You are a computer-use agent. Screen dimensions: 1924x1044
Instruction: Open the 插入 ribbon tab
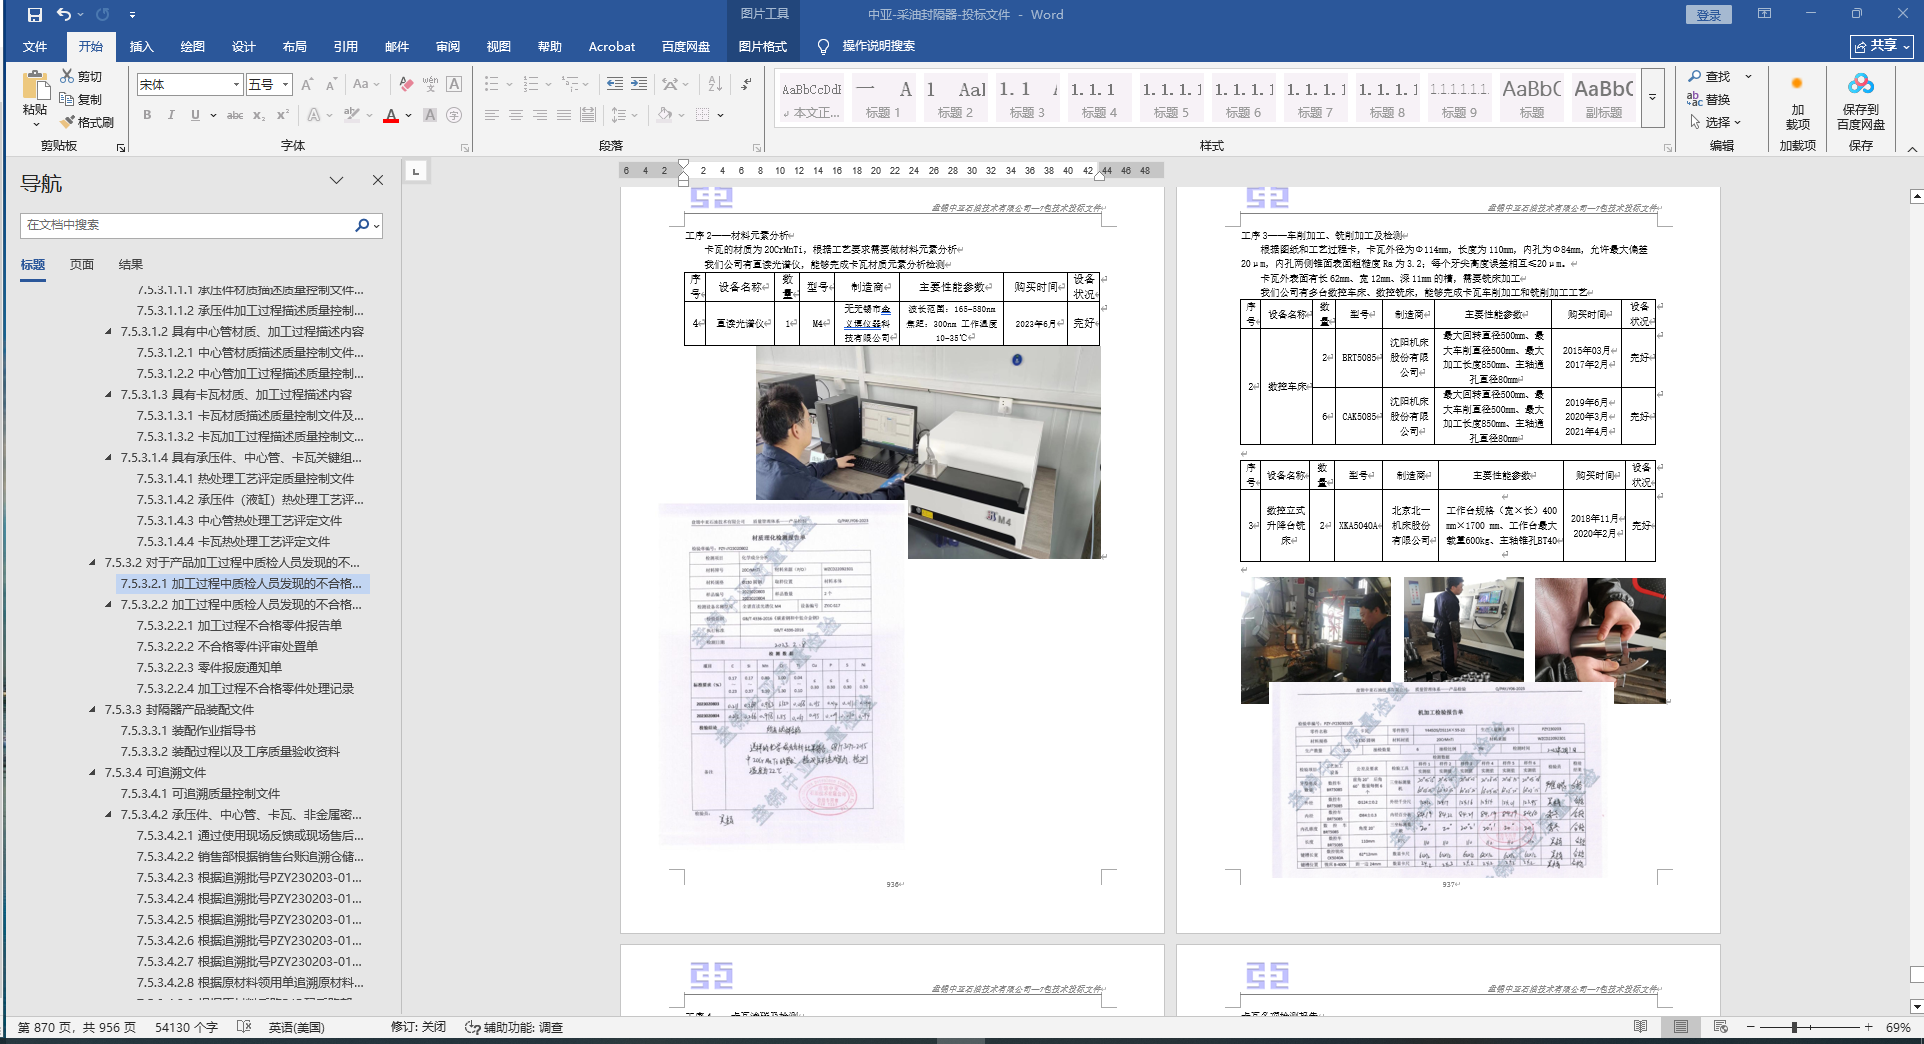141,46
